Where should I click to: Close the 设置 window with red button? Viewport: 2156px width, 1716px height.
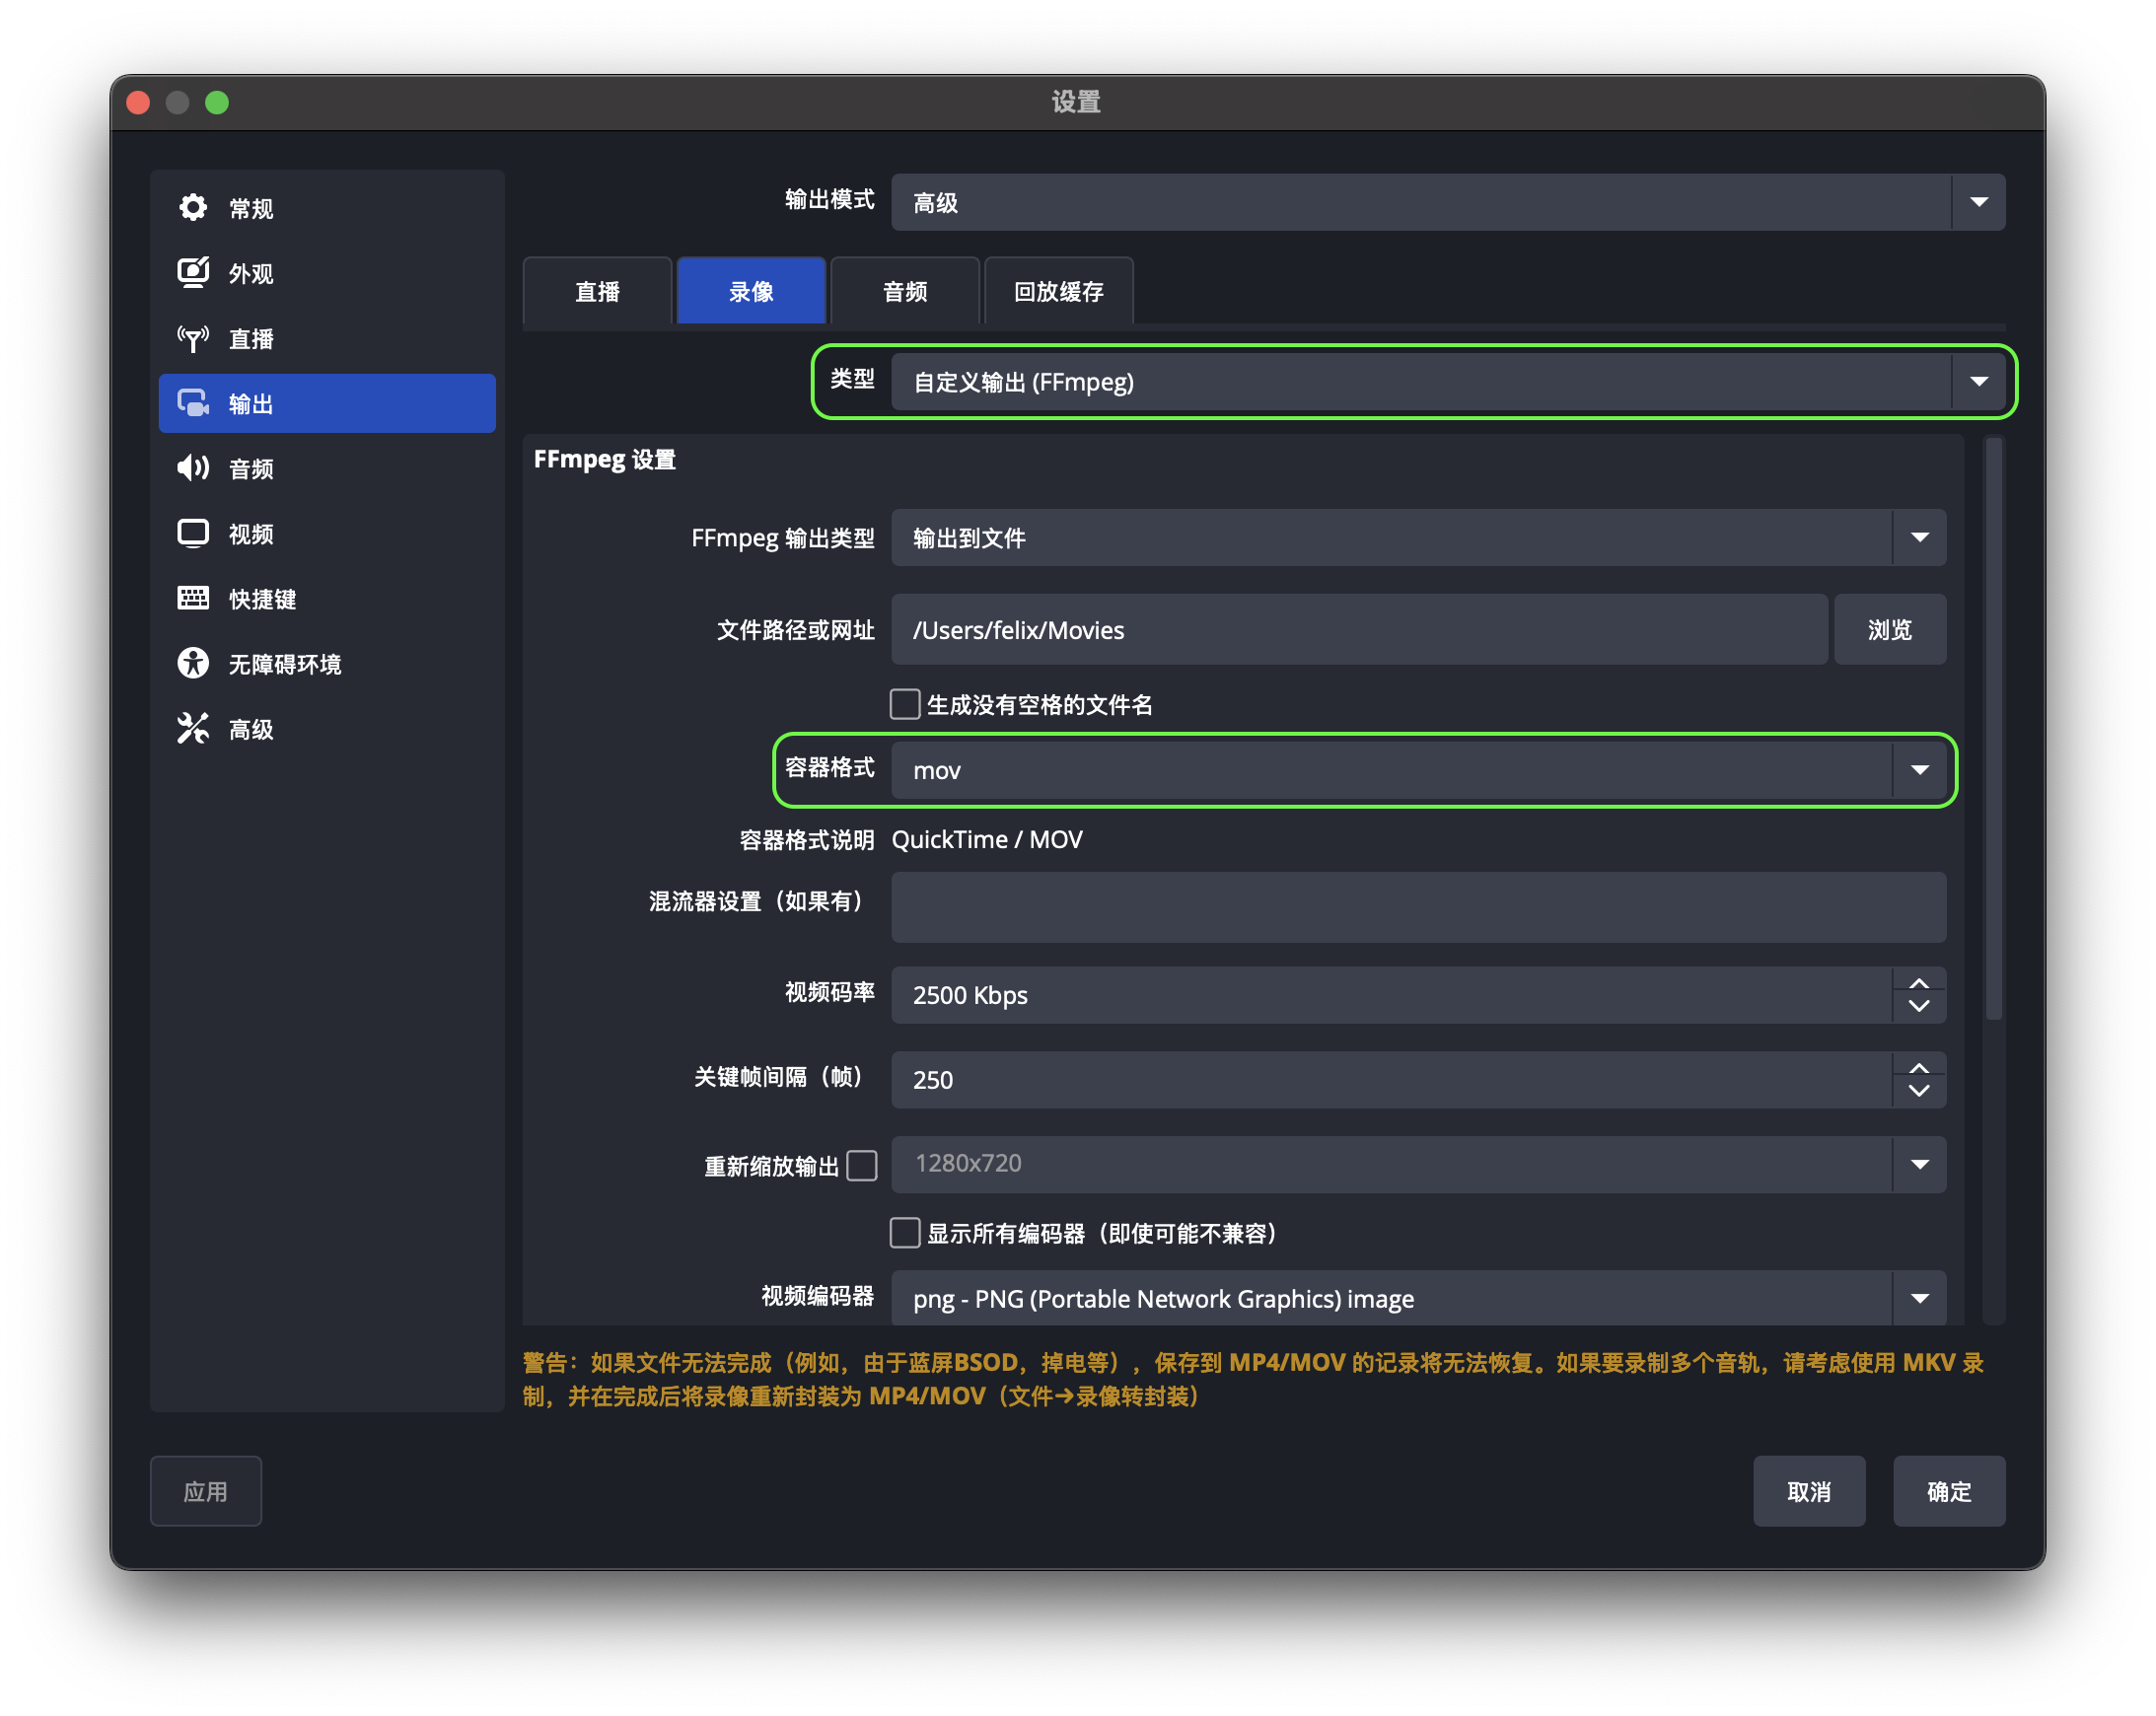[x=139, y=102]
